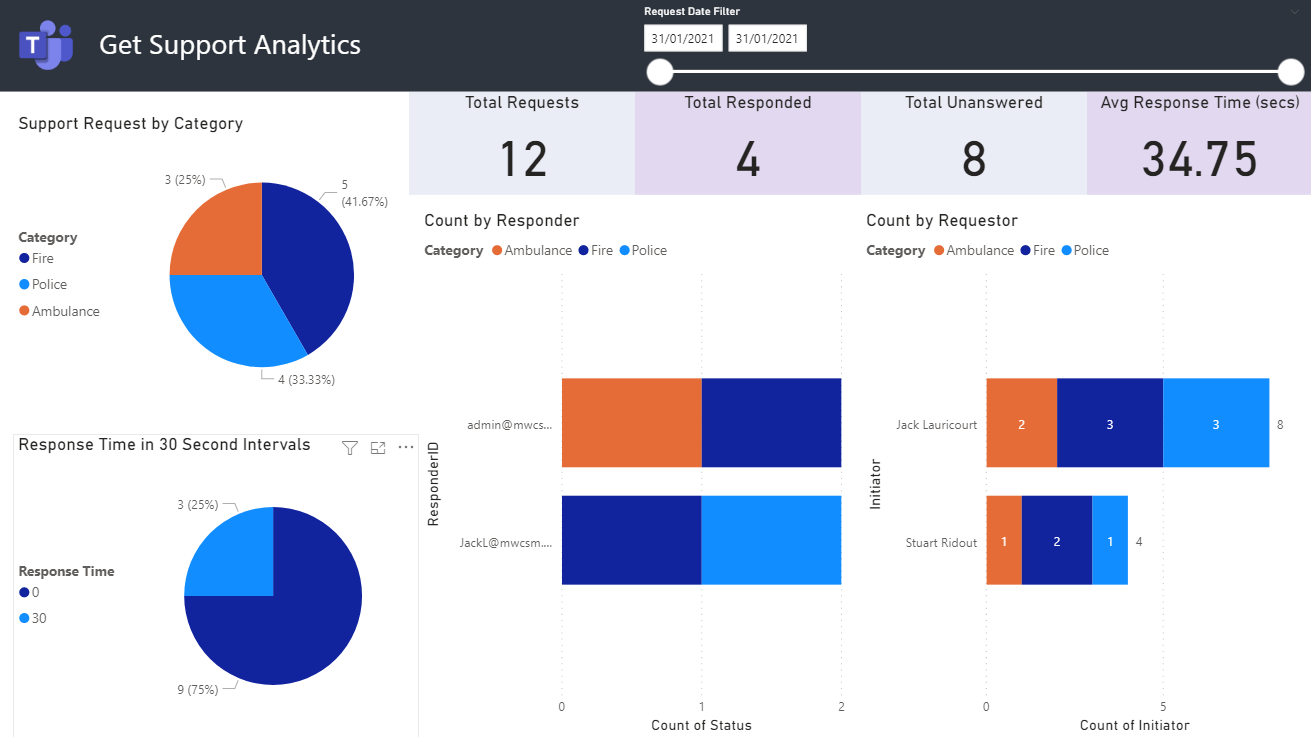This screenshot has height=737, width=1311.
Task: Click Police in Count by Requestor legend
Action: click(x=1084, y=250)
